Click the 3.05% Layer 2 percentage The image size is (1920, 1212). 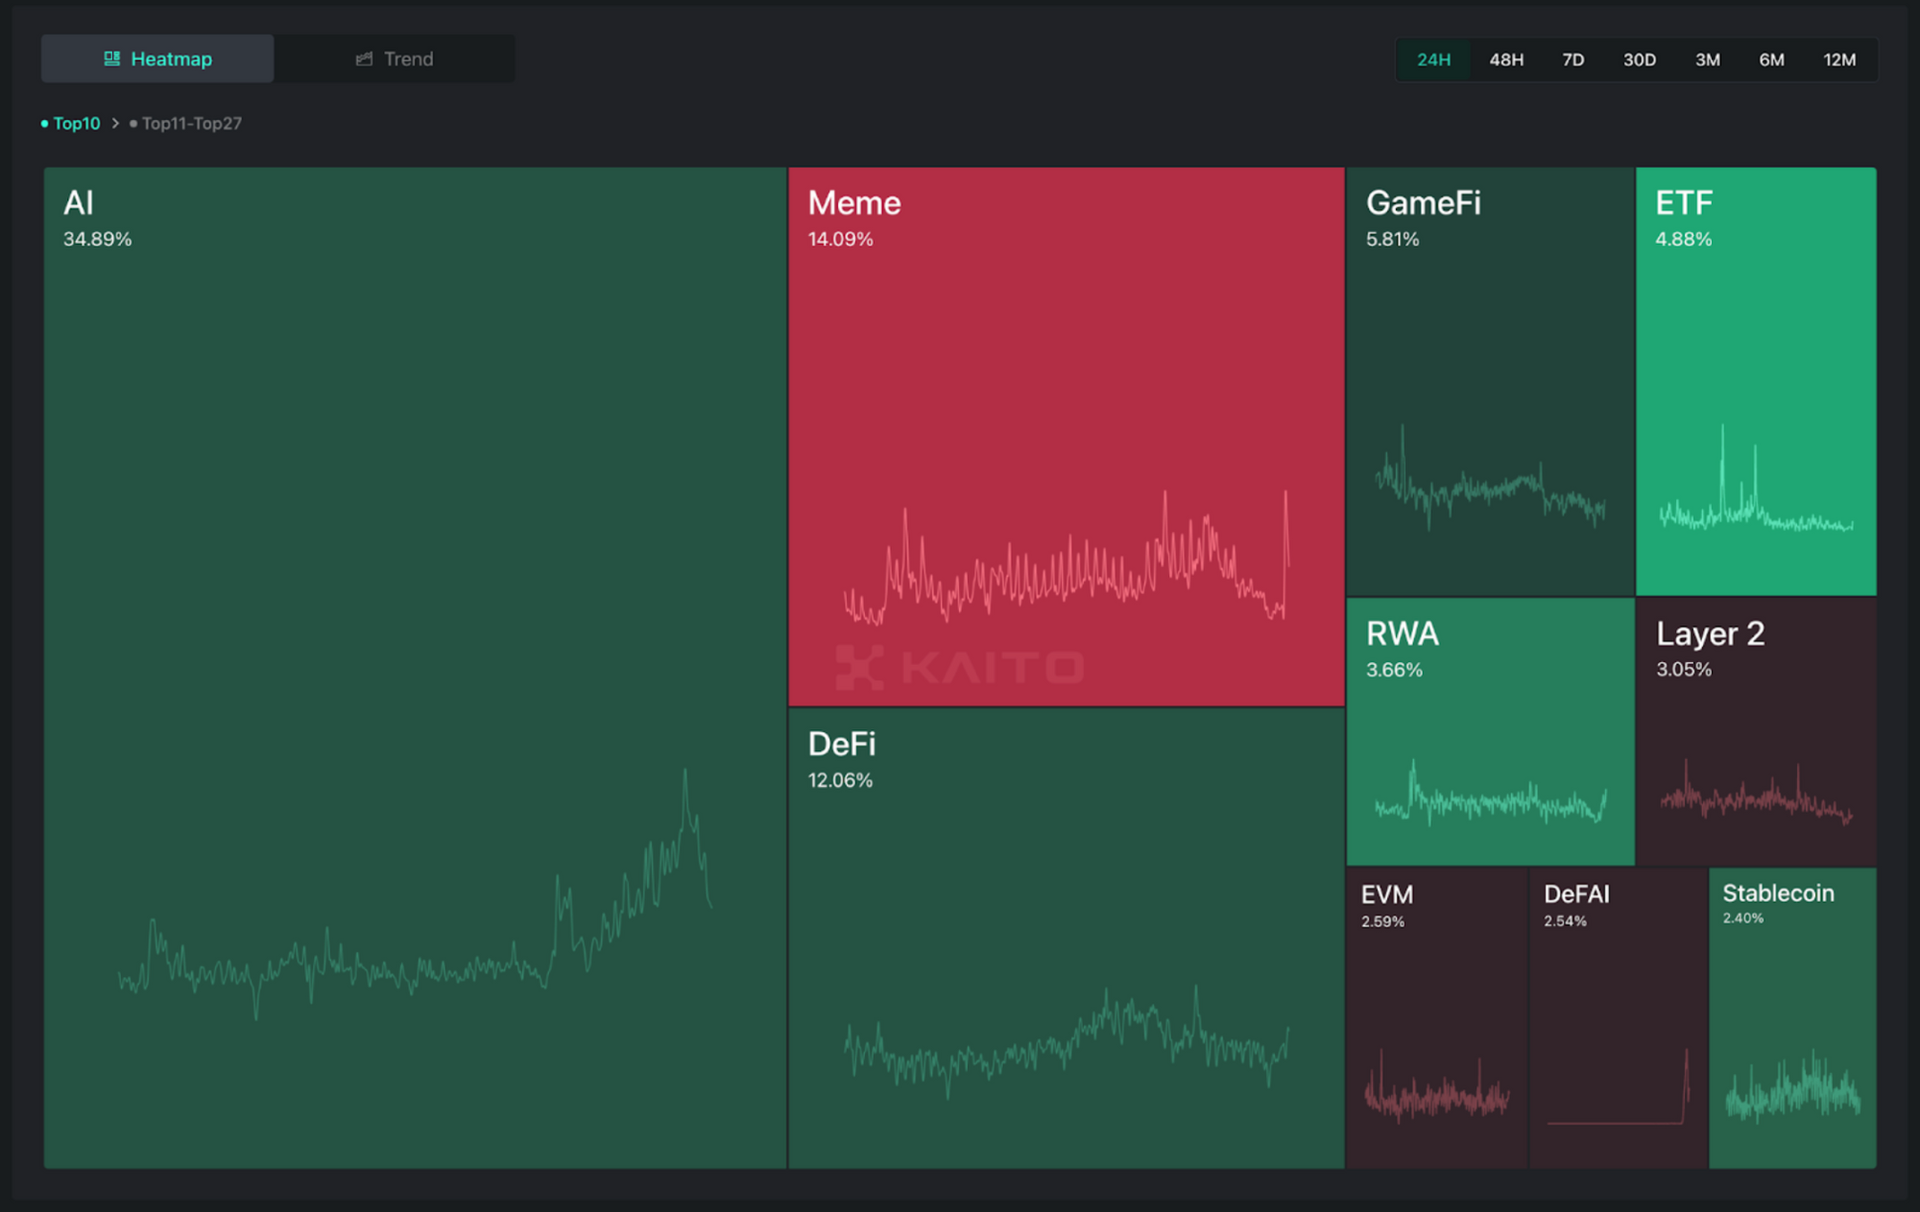[x=1684, y=670]
